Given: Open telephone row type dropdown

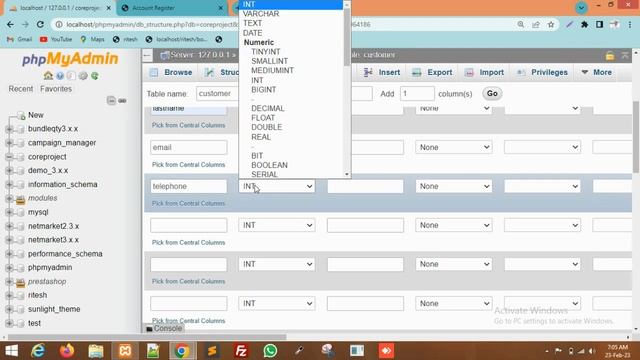Looking at the screenshot, I should [x=277, y=186].
